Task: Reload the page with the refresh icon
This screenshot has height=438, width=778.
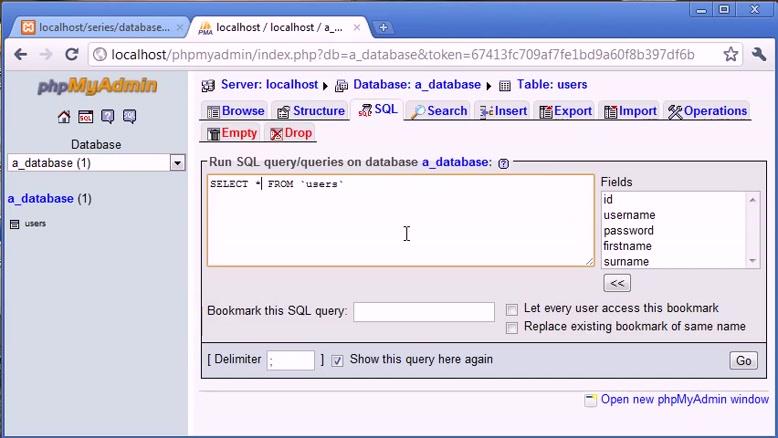Action: coord(72,54)
